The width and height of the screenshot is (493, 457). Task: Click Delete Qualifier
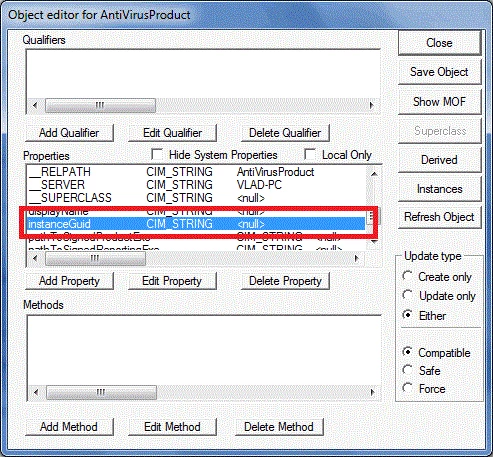pyautogui.click(x=285, y=133)
